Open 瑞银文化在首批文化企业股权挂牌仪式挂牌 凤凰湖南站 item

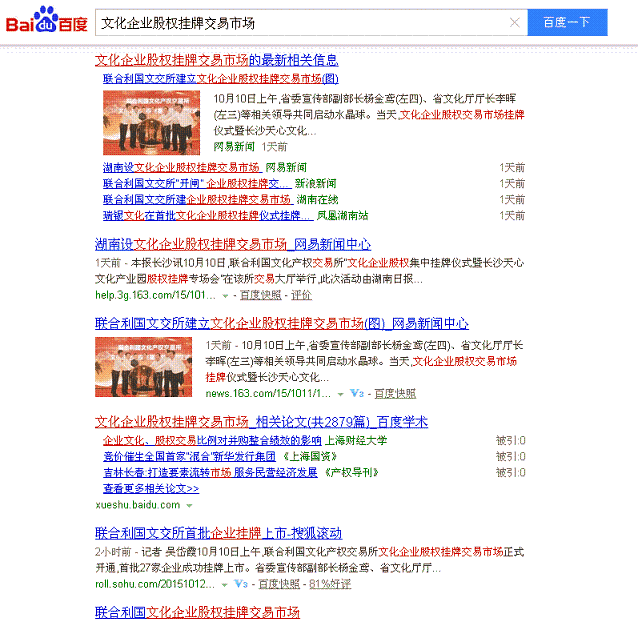point(208,216)
